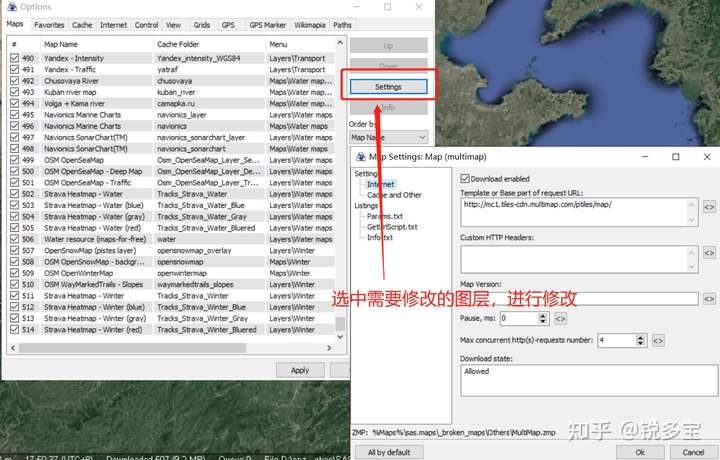The image size is (720, 460).
Task: Open GetUrlScript.txt in Listings tree
Action: 392,227
